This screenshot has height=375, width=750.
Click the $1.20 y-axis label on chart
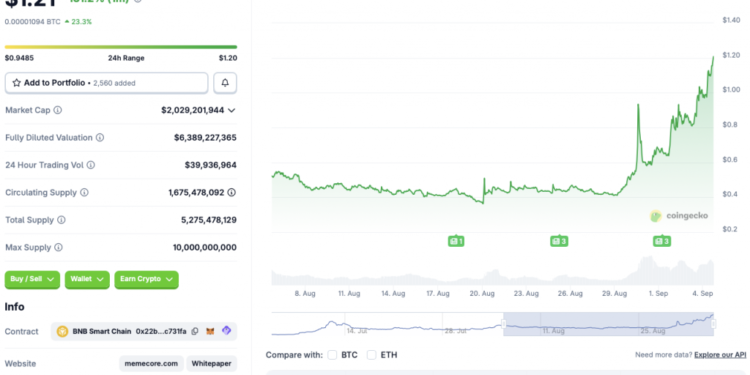point(732,55)
